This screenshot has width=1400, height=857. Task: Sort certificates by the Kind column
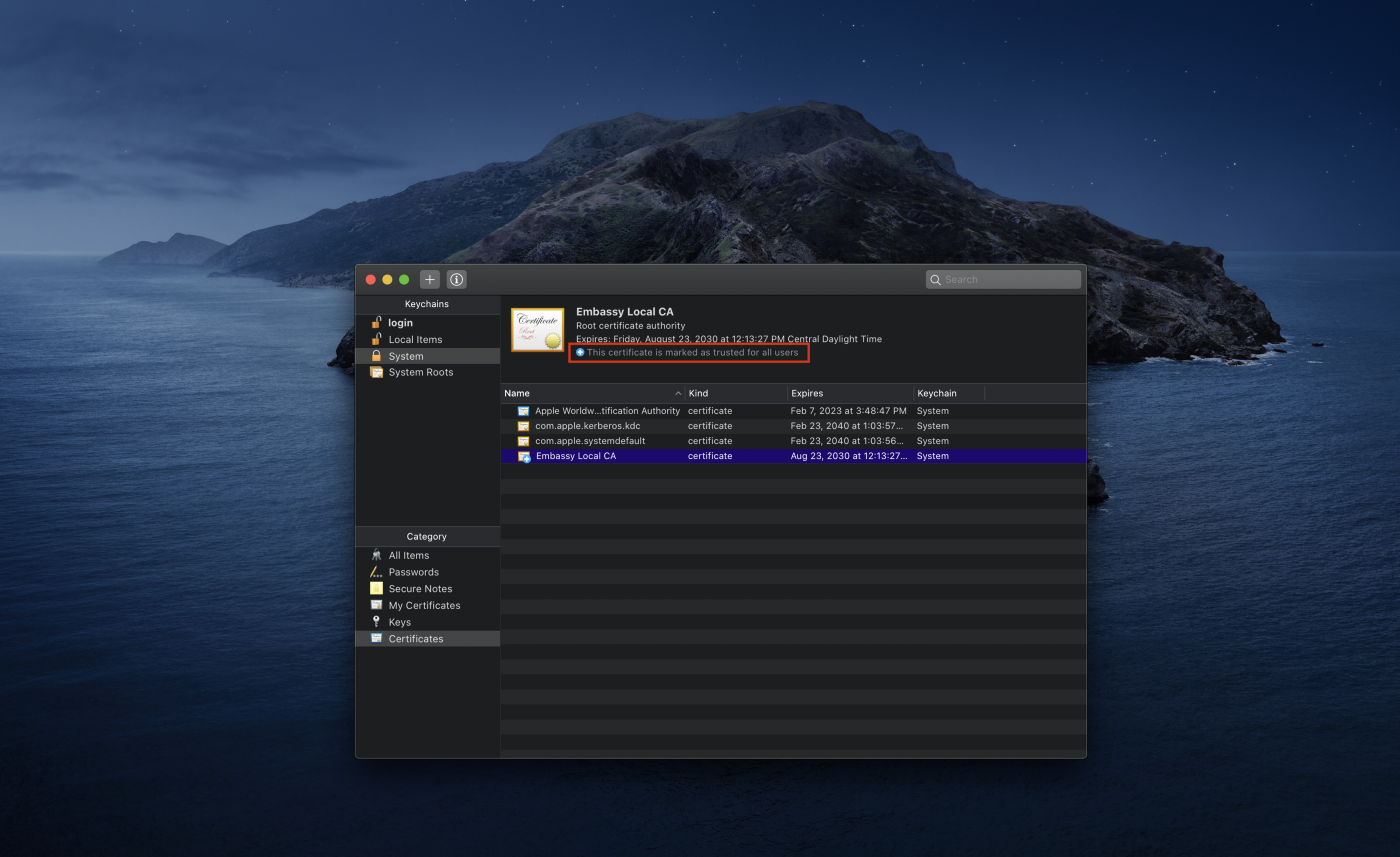point(735,393)
